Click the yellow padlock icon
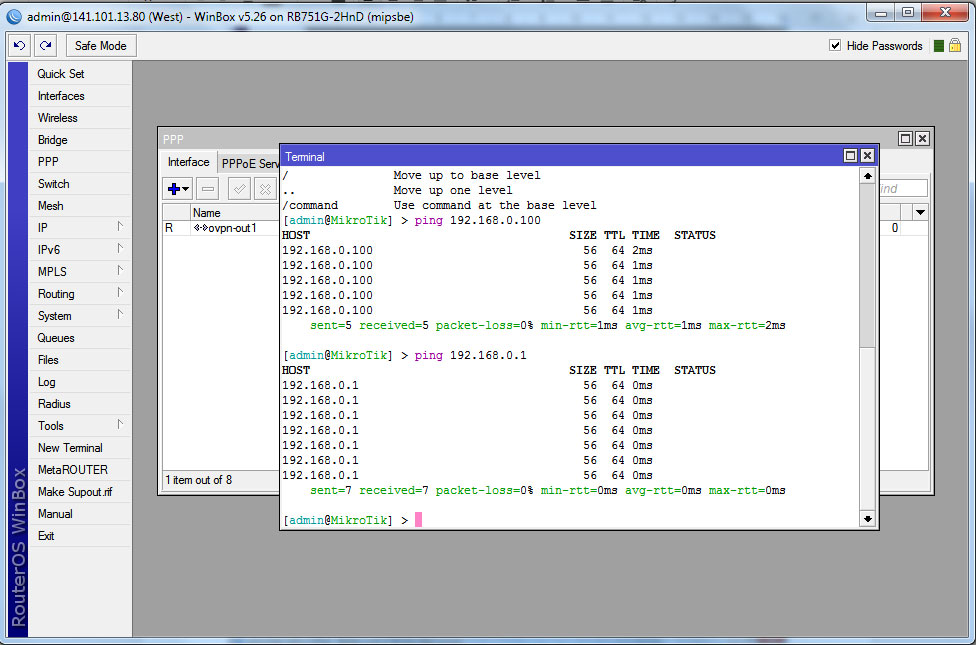Screen dimensions: 976x645 955,46
